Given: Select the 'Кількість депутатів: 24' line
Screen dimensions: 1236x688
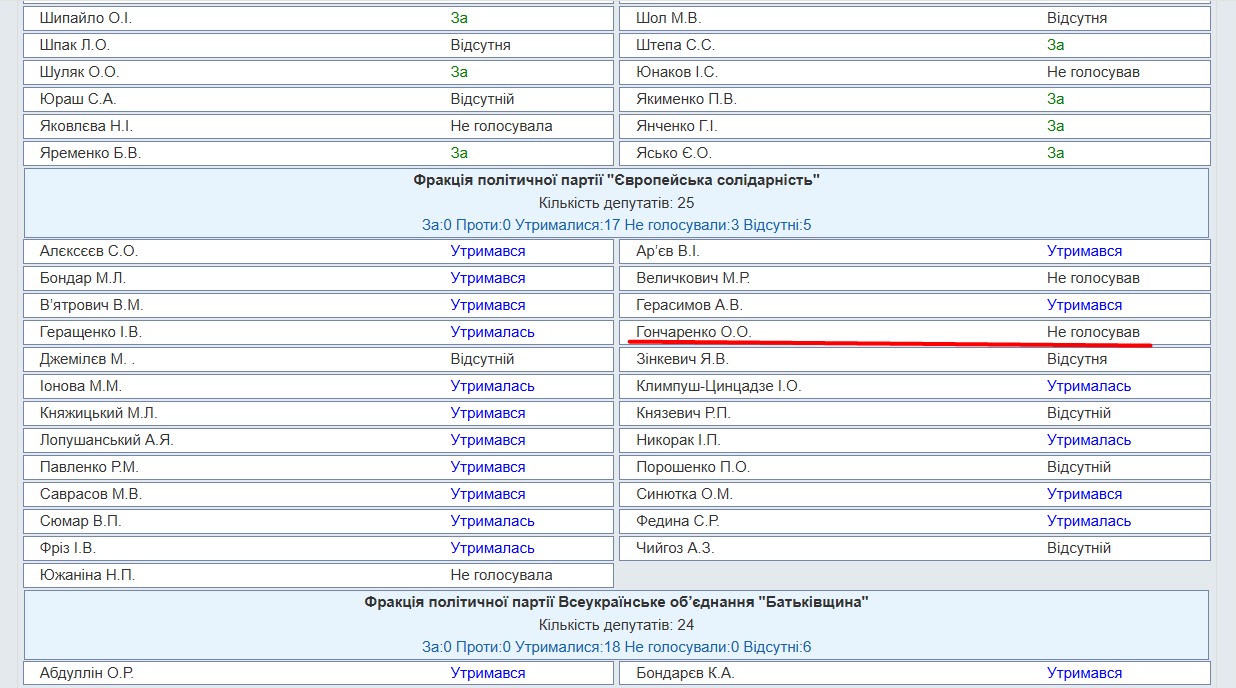Looking at the screenshot, I should pyautogui.click(x=617, y=625).
